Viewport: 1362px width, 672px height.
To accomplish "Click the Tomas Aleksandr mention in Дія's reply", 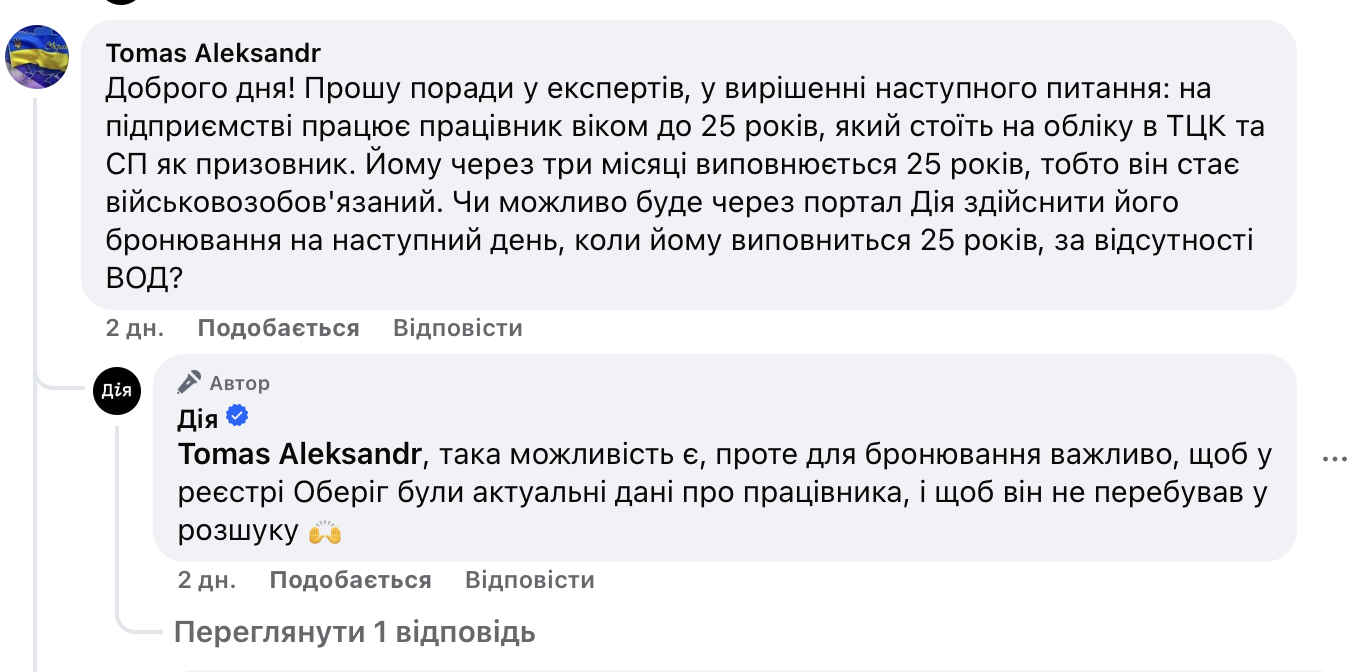I will click(x=300, y=455).
